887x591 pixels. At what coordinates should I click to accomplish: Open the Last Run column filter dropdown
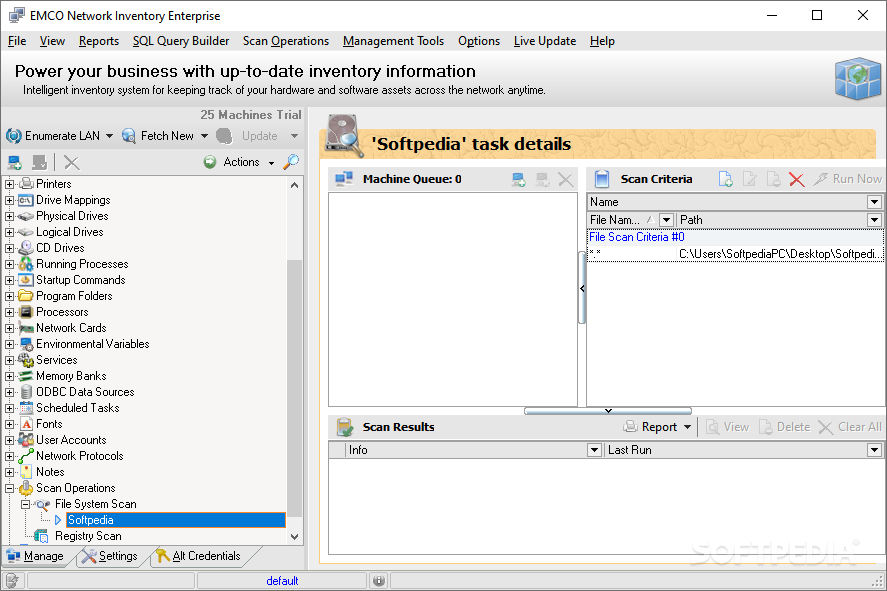(x=875, y=450)
